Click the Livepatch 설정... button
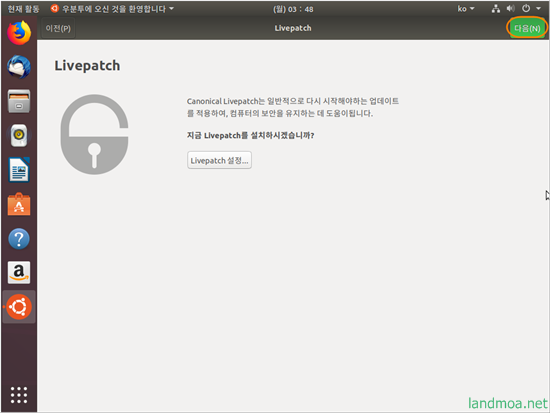The width and height of the screenshot is (550, 413). (x=219, y=160)
